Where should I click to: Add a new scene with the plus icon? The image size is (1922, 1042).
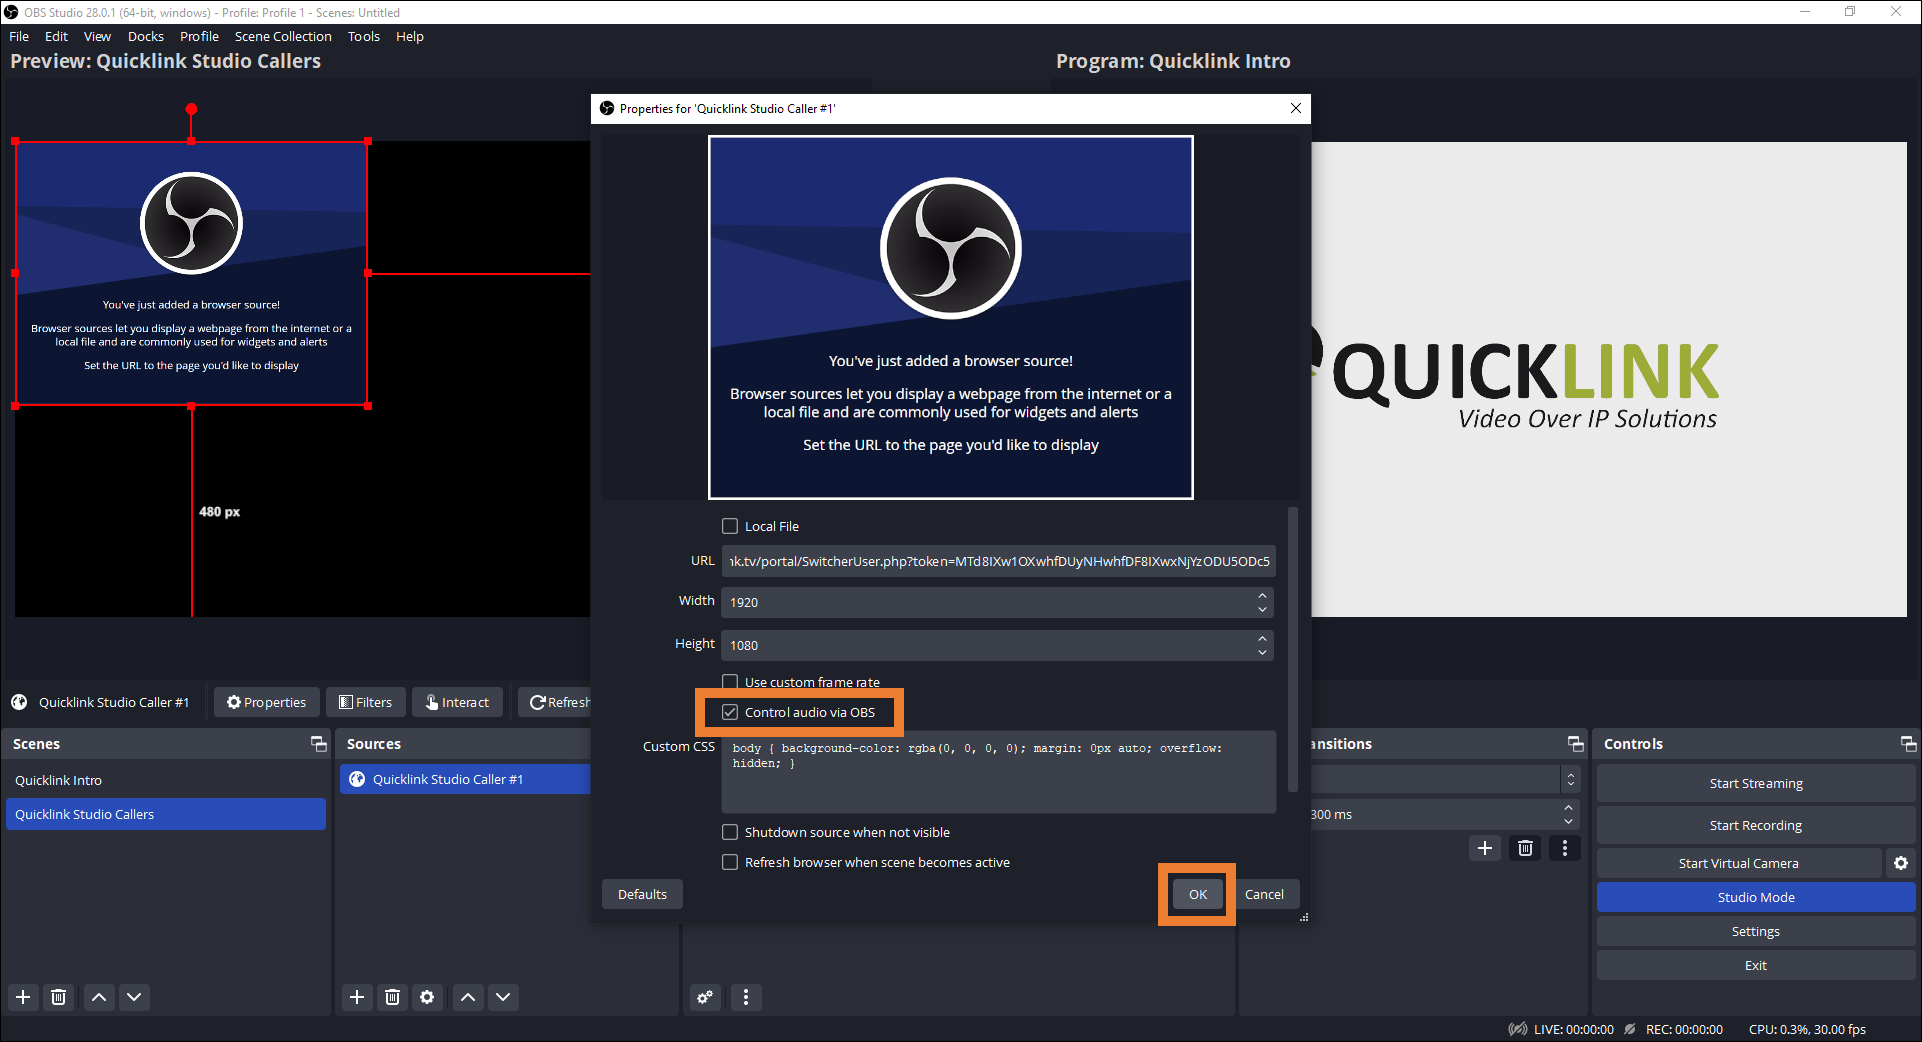click(x=23, y=997)
